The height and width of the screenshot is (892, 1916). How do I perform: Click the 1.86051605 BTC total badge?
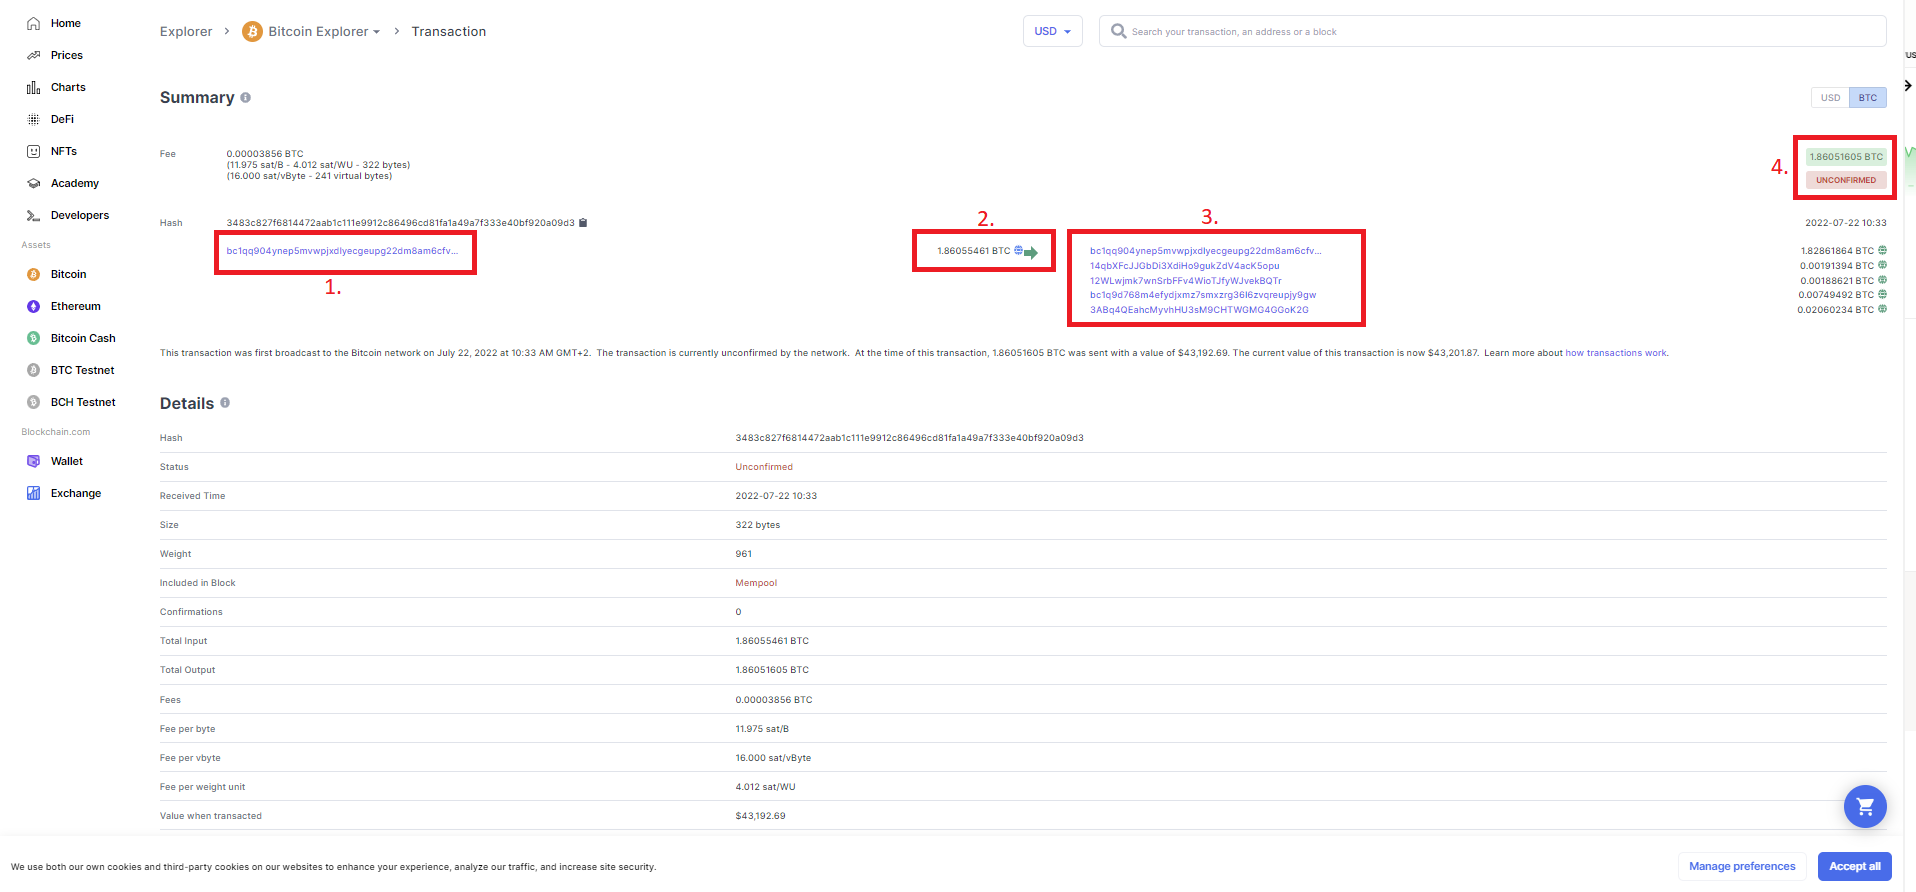tap(1846, 157)
